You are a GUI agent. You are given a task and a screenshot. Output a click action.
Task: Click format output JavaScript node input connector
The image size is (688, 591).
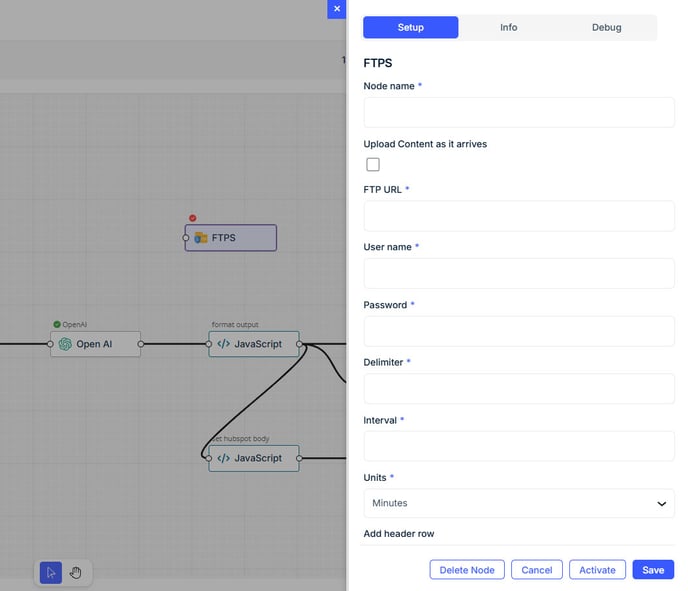coord(209,344)
